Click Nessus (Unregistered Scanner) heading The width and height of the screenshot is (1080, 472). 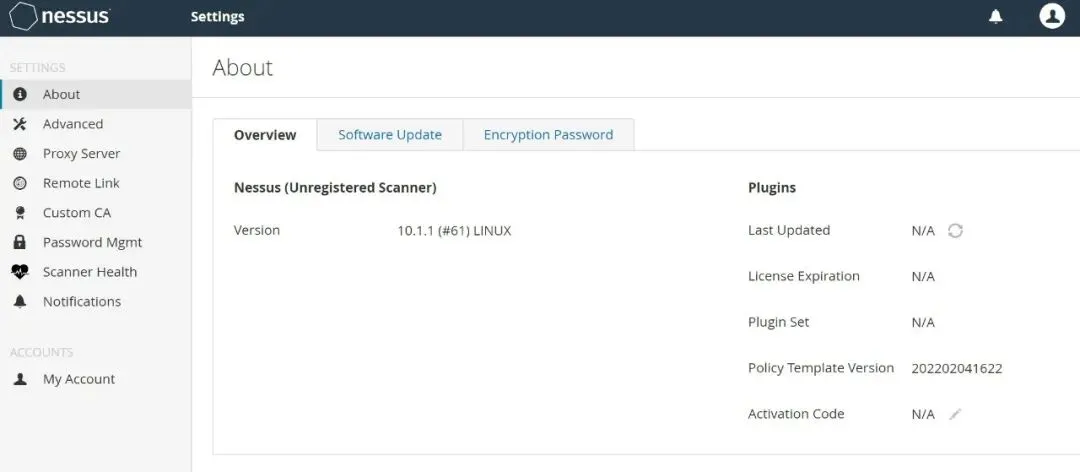(x=335, y=187)
